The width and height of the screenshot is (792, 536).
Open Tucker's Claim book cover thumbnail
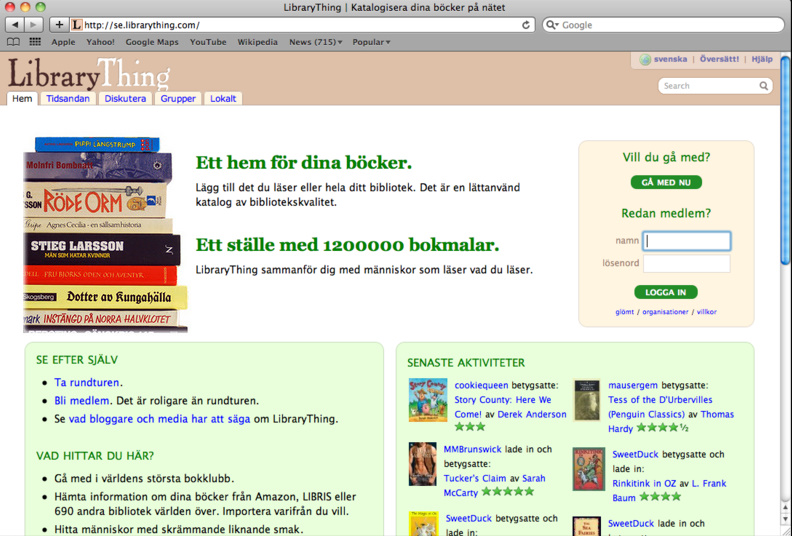(423, 464)
